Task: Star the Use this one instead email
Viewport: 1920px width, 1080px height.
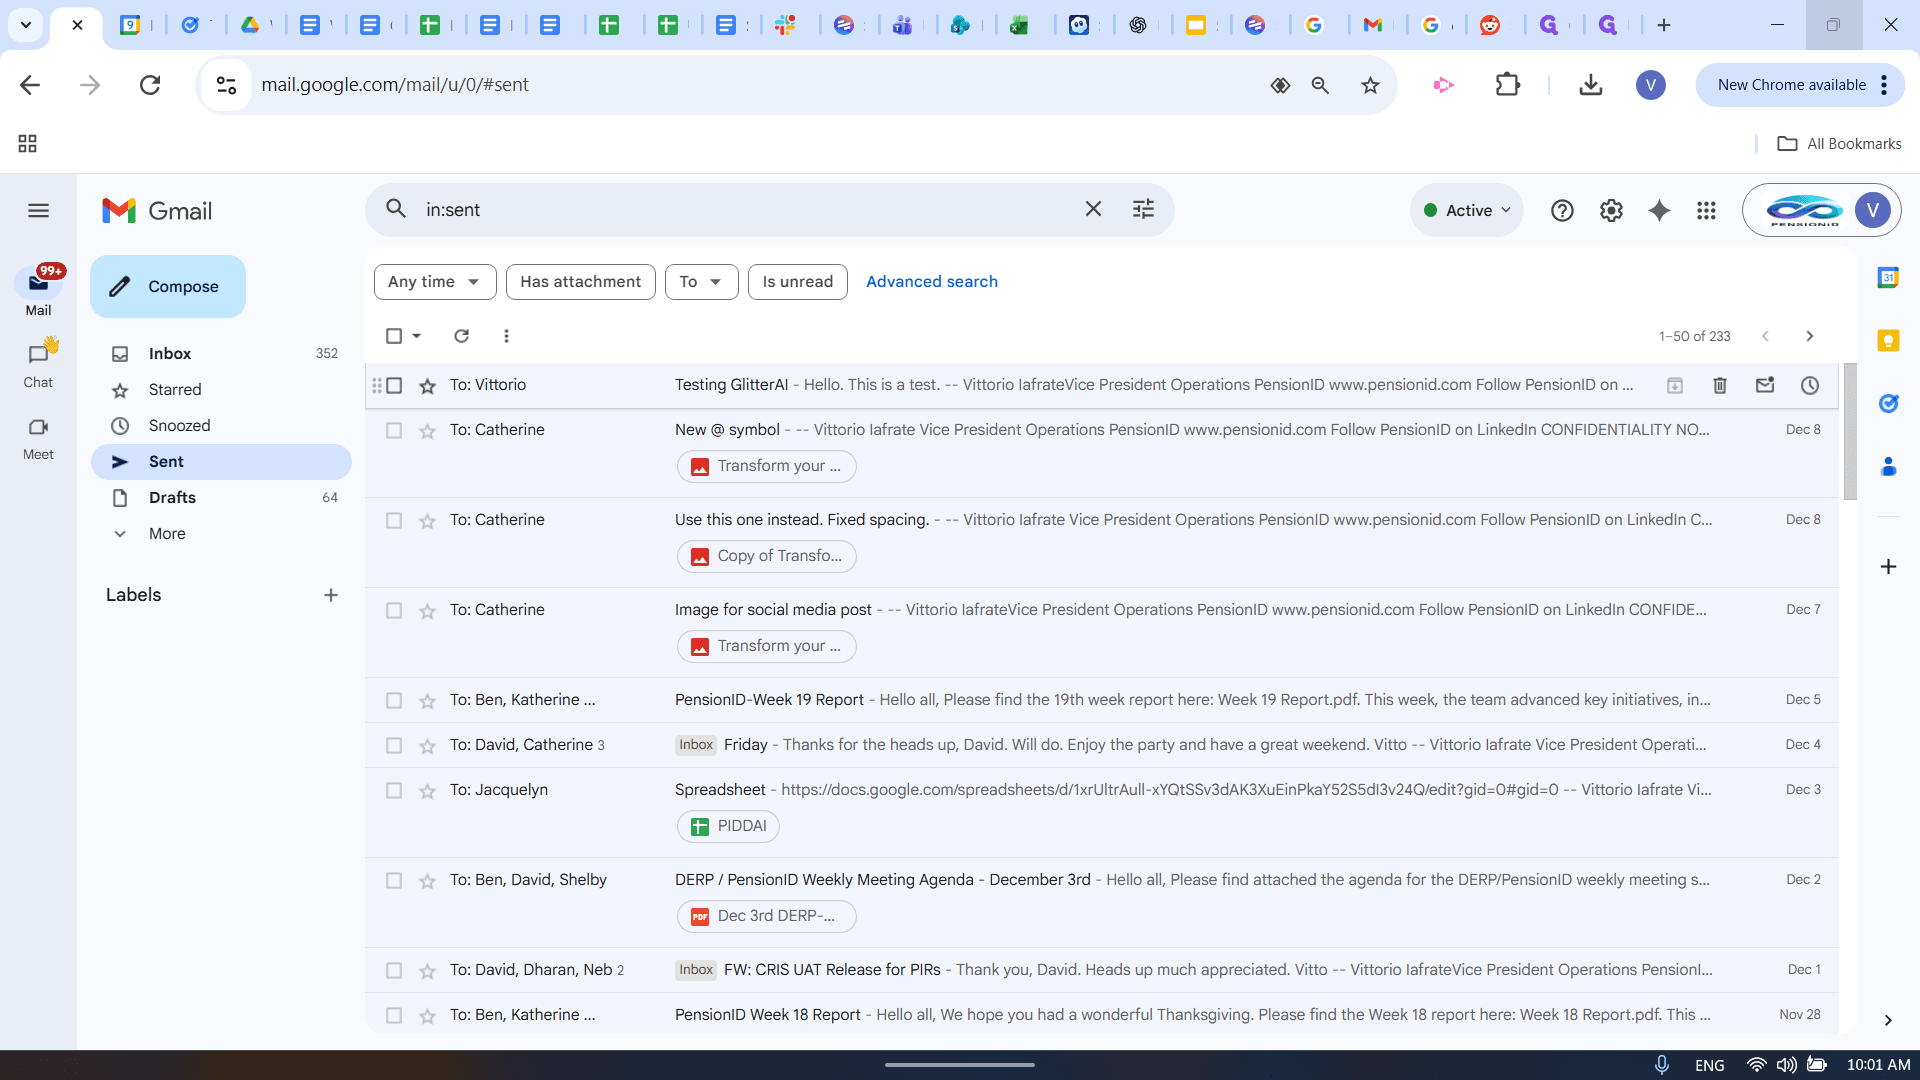Action: (x=427, y=521)
